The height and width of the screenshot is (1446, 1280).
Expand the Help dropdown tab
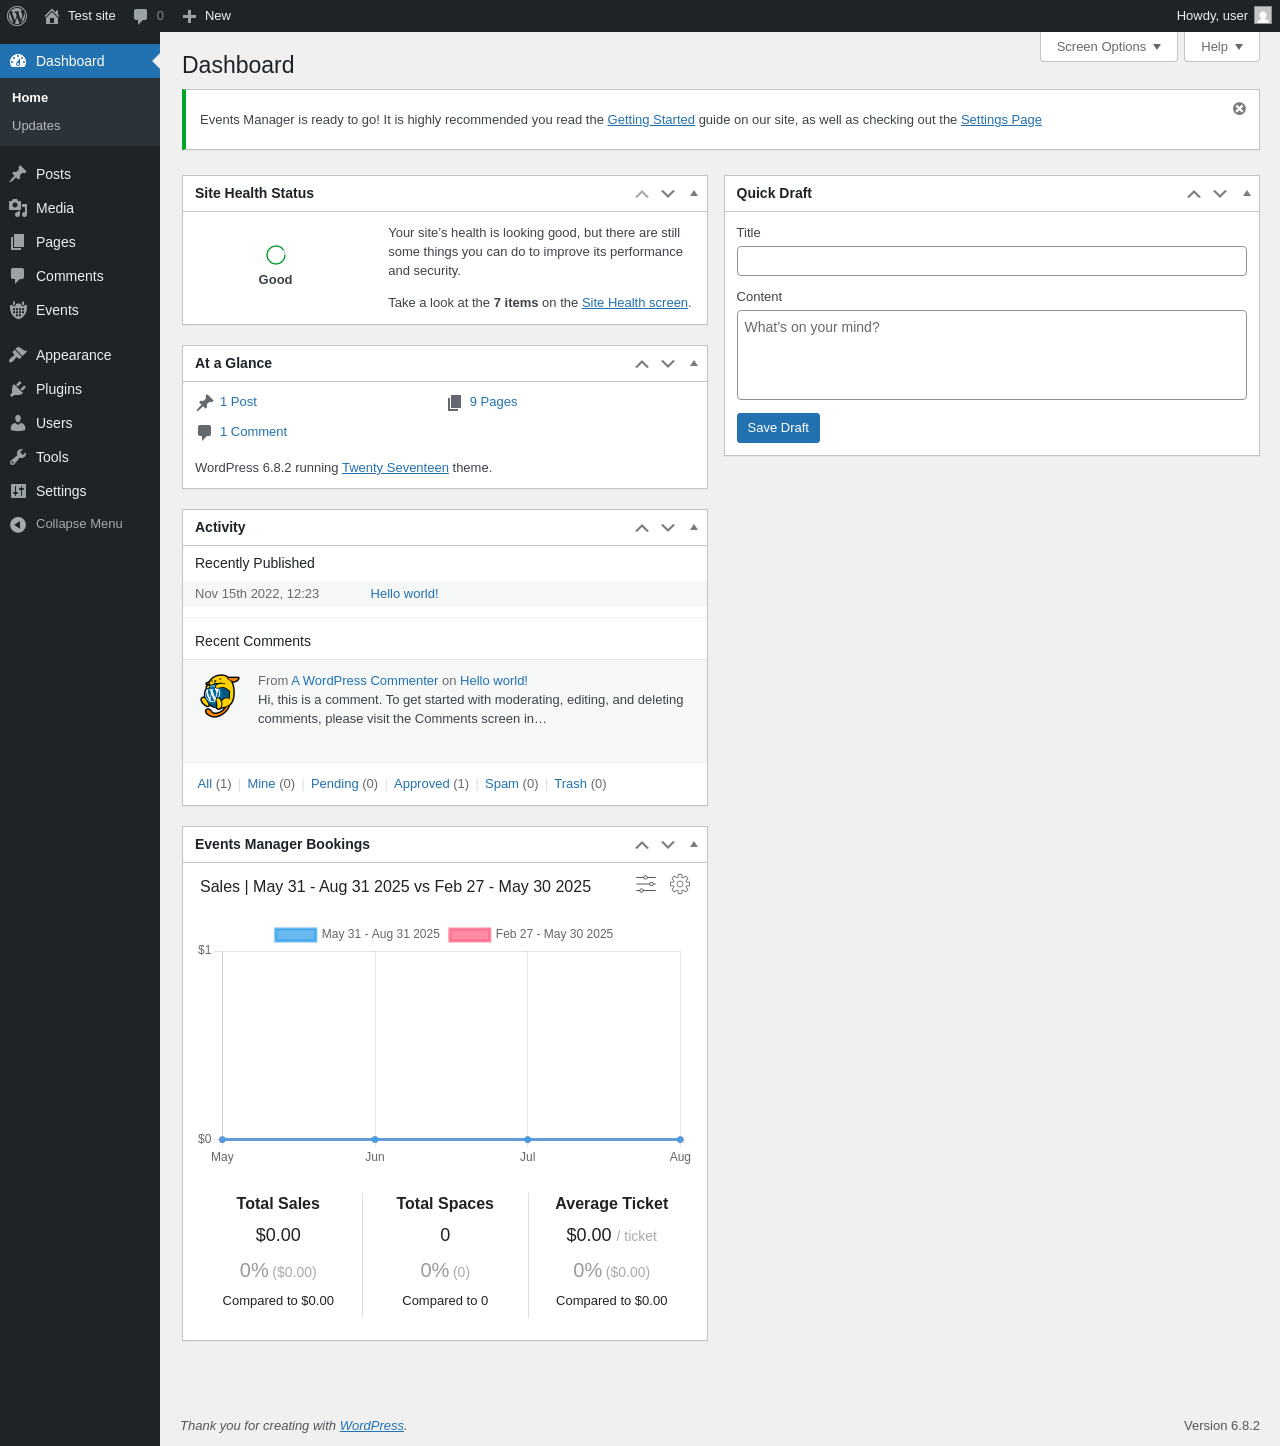click(1221, 47)
